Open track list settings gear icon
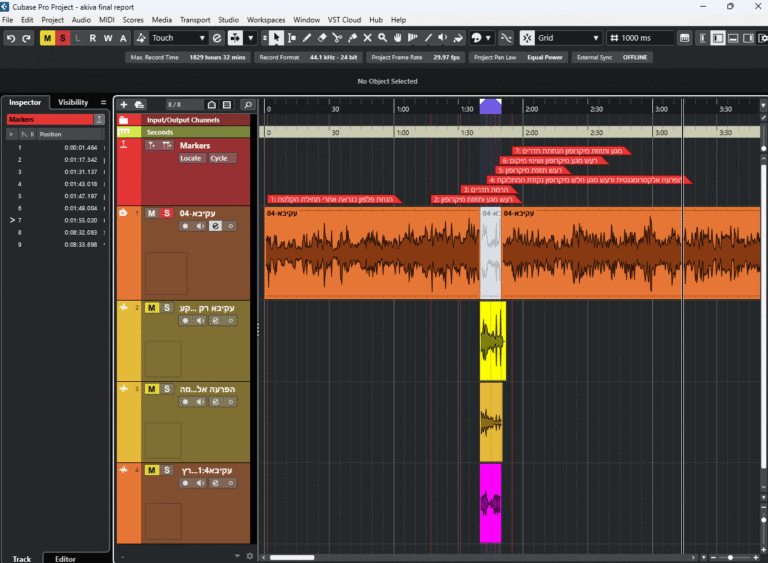 (x=250, y=556)
